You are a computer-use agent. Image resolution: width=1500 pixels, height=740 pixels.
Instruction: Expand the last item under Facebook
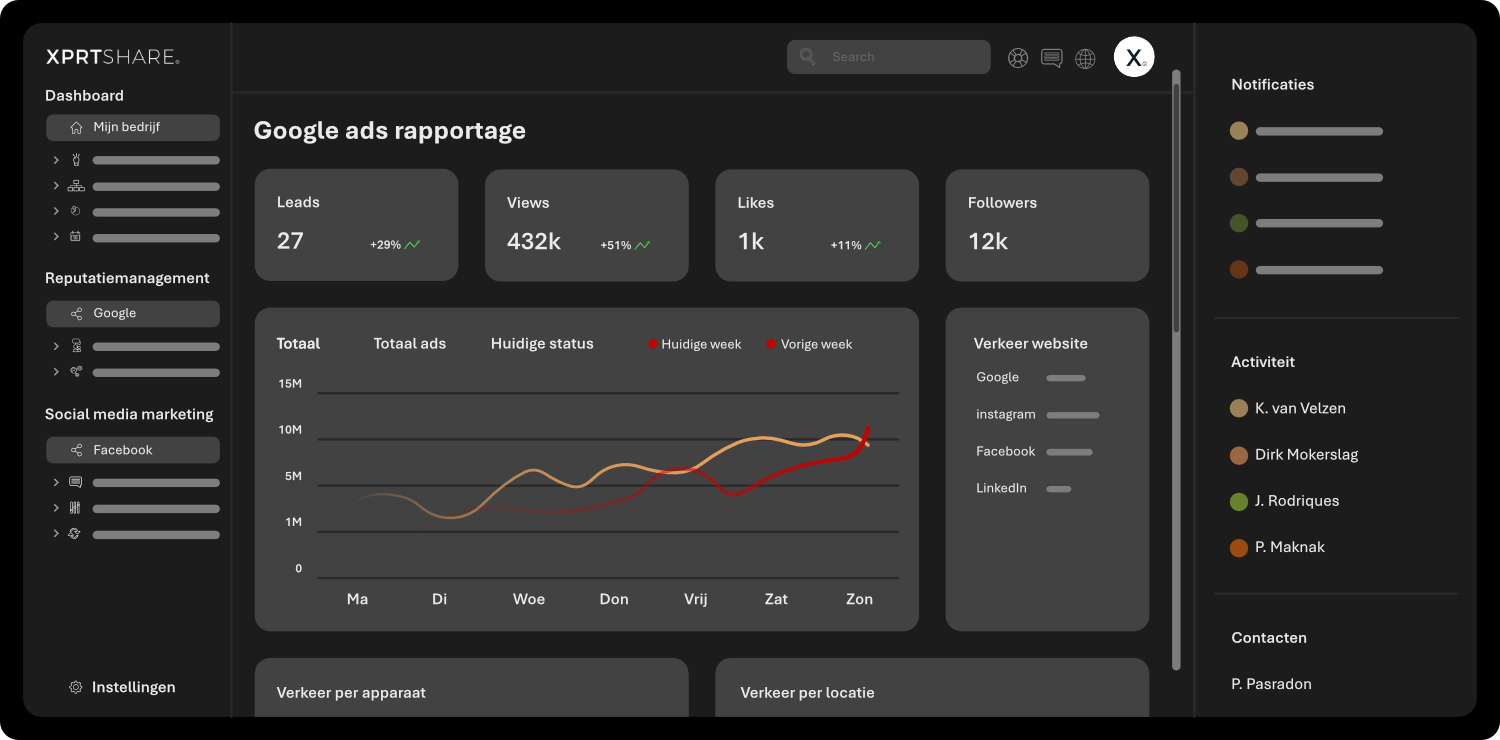[57, 534]
